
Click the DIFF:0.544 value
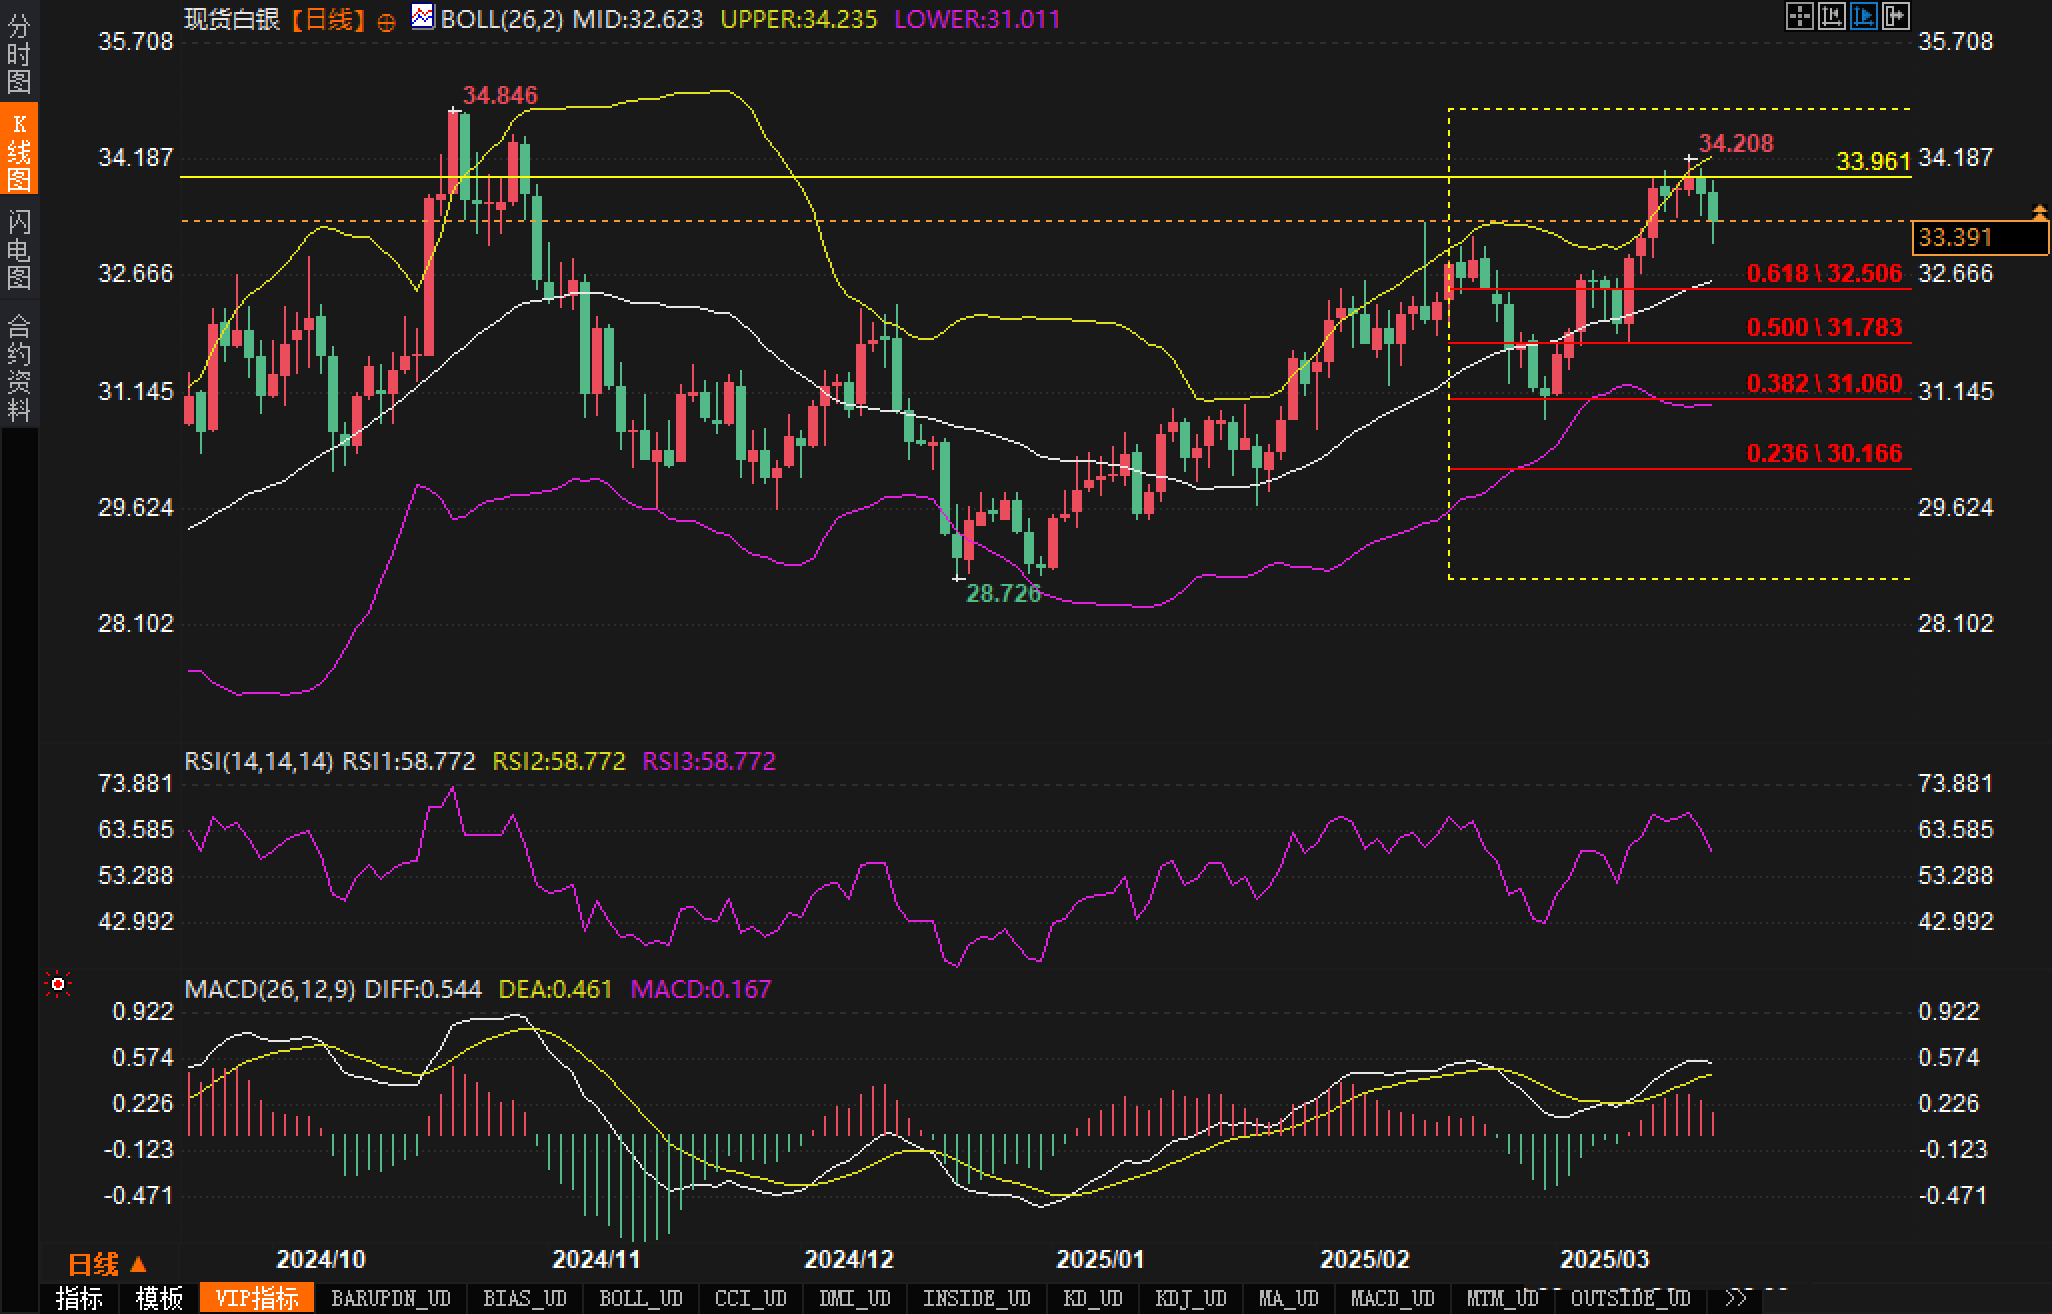(x=423, y=989)
